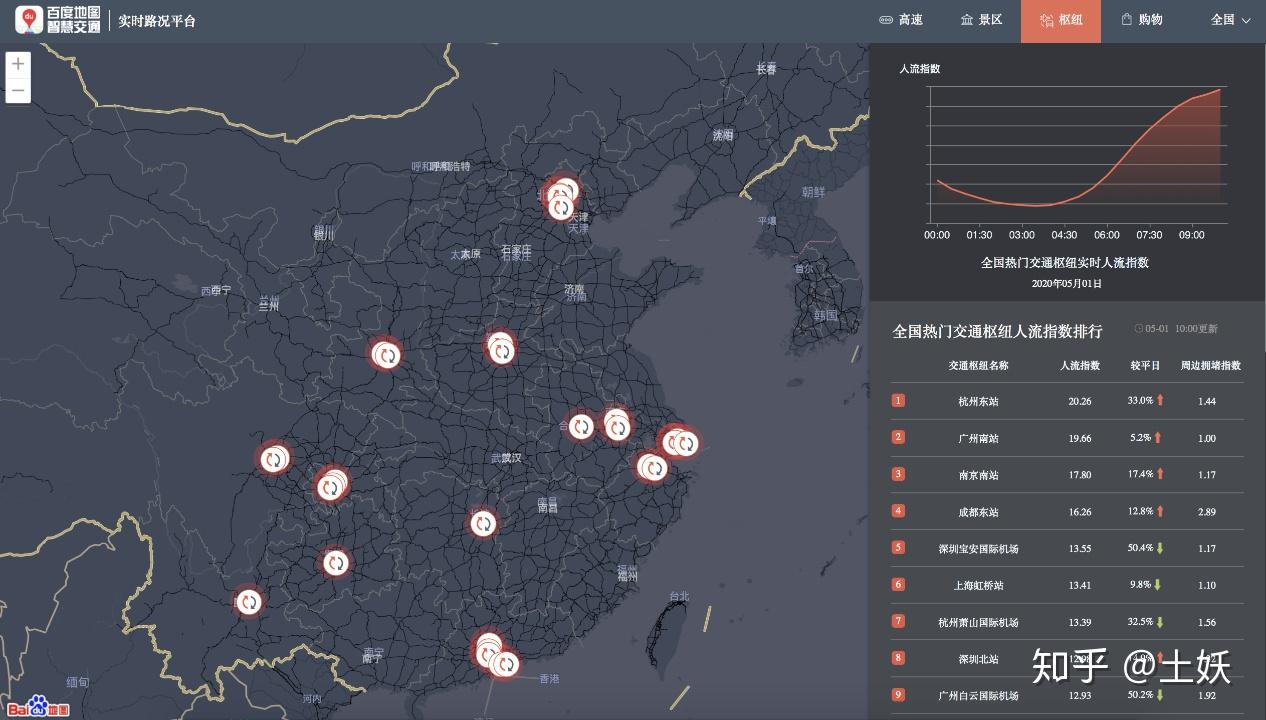Click the rank 7 badge in the ranking
The width and height of the screenshot is (1266, 720).
pyautogui.click(x=898, y=621)
